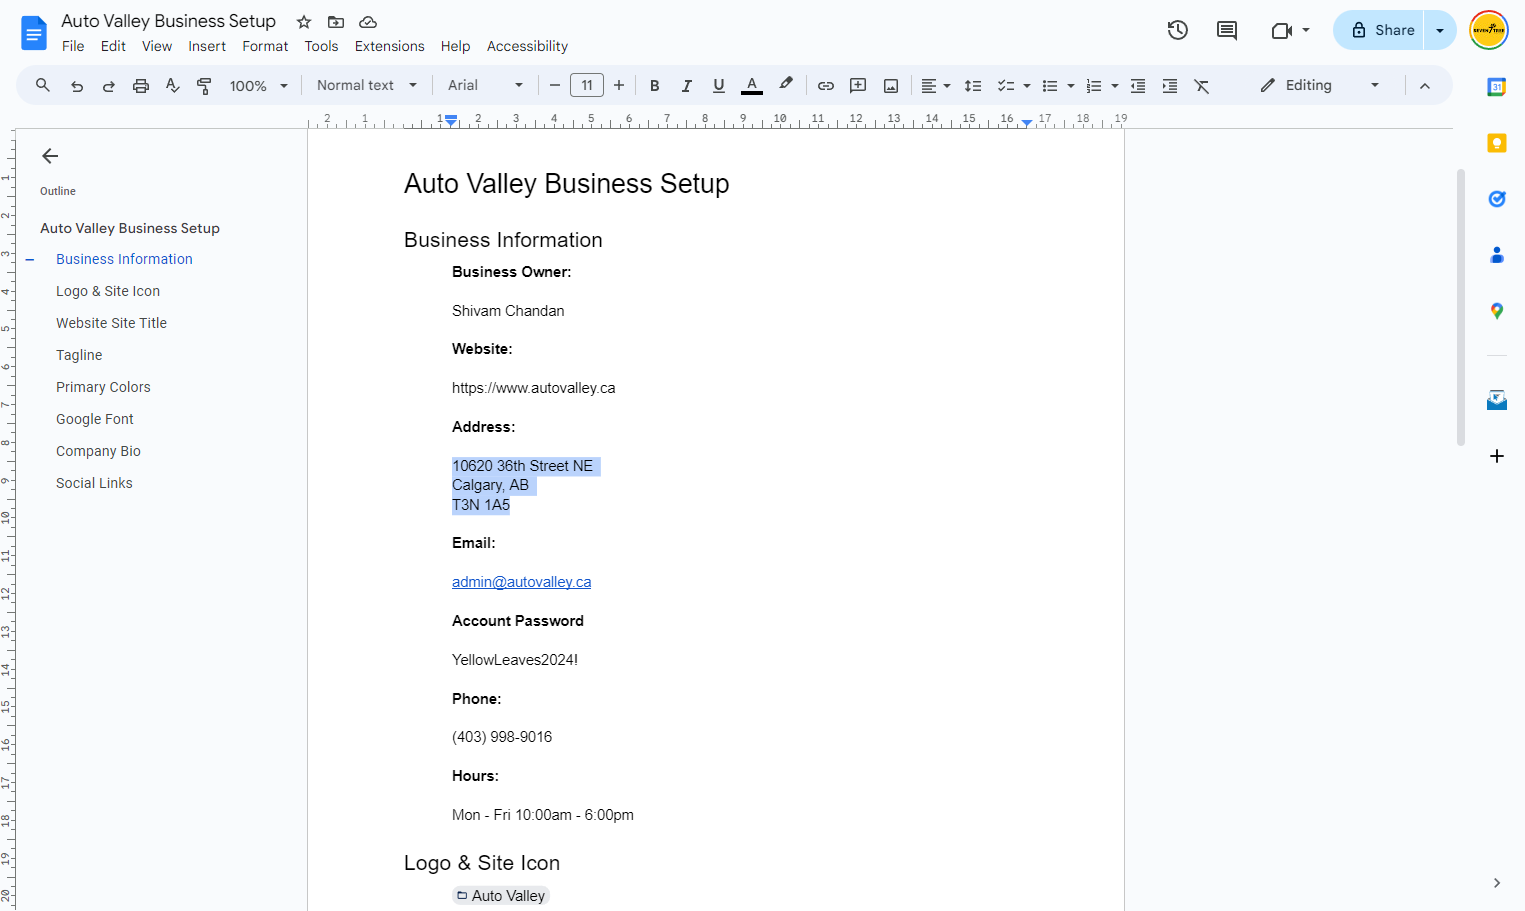Screen dimensions: 1525x911
Task: Open Google Calendar side panel
Action: pyautogui.click(x=1497, y=87)
